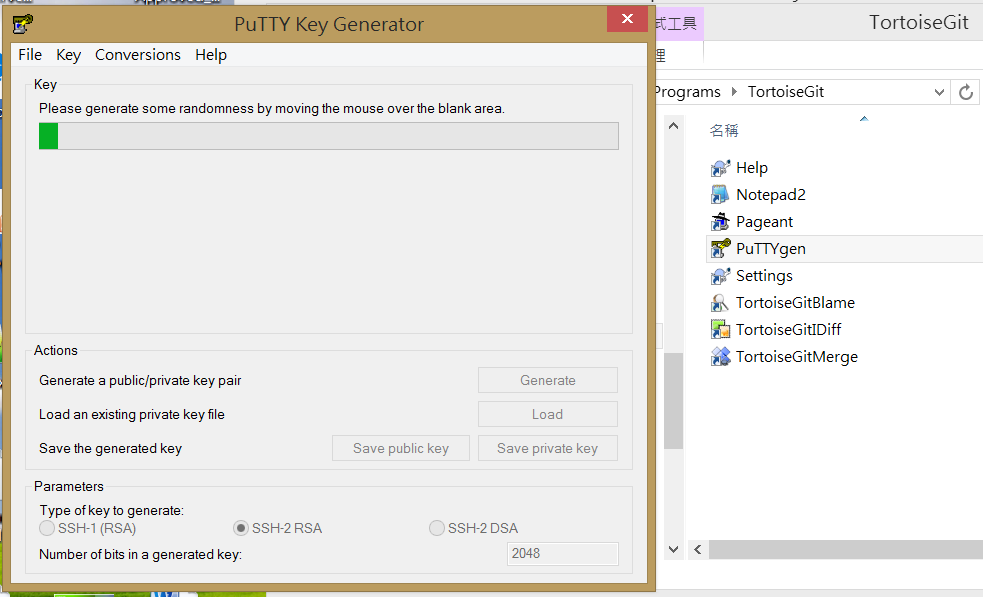This screenshot has width=983, height=597.
Task: Open TortoiseGitMerge
Action: (797, 356)
